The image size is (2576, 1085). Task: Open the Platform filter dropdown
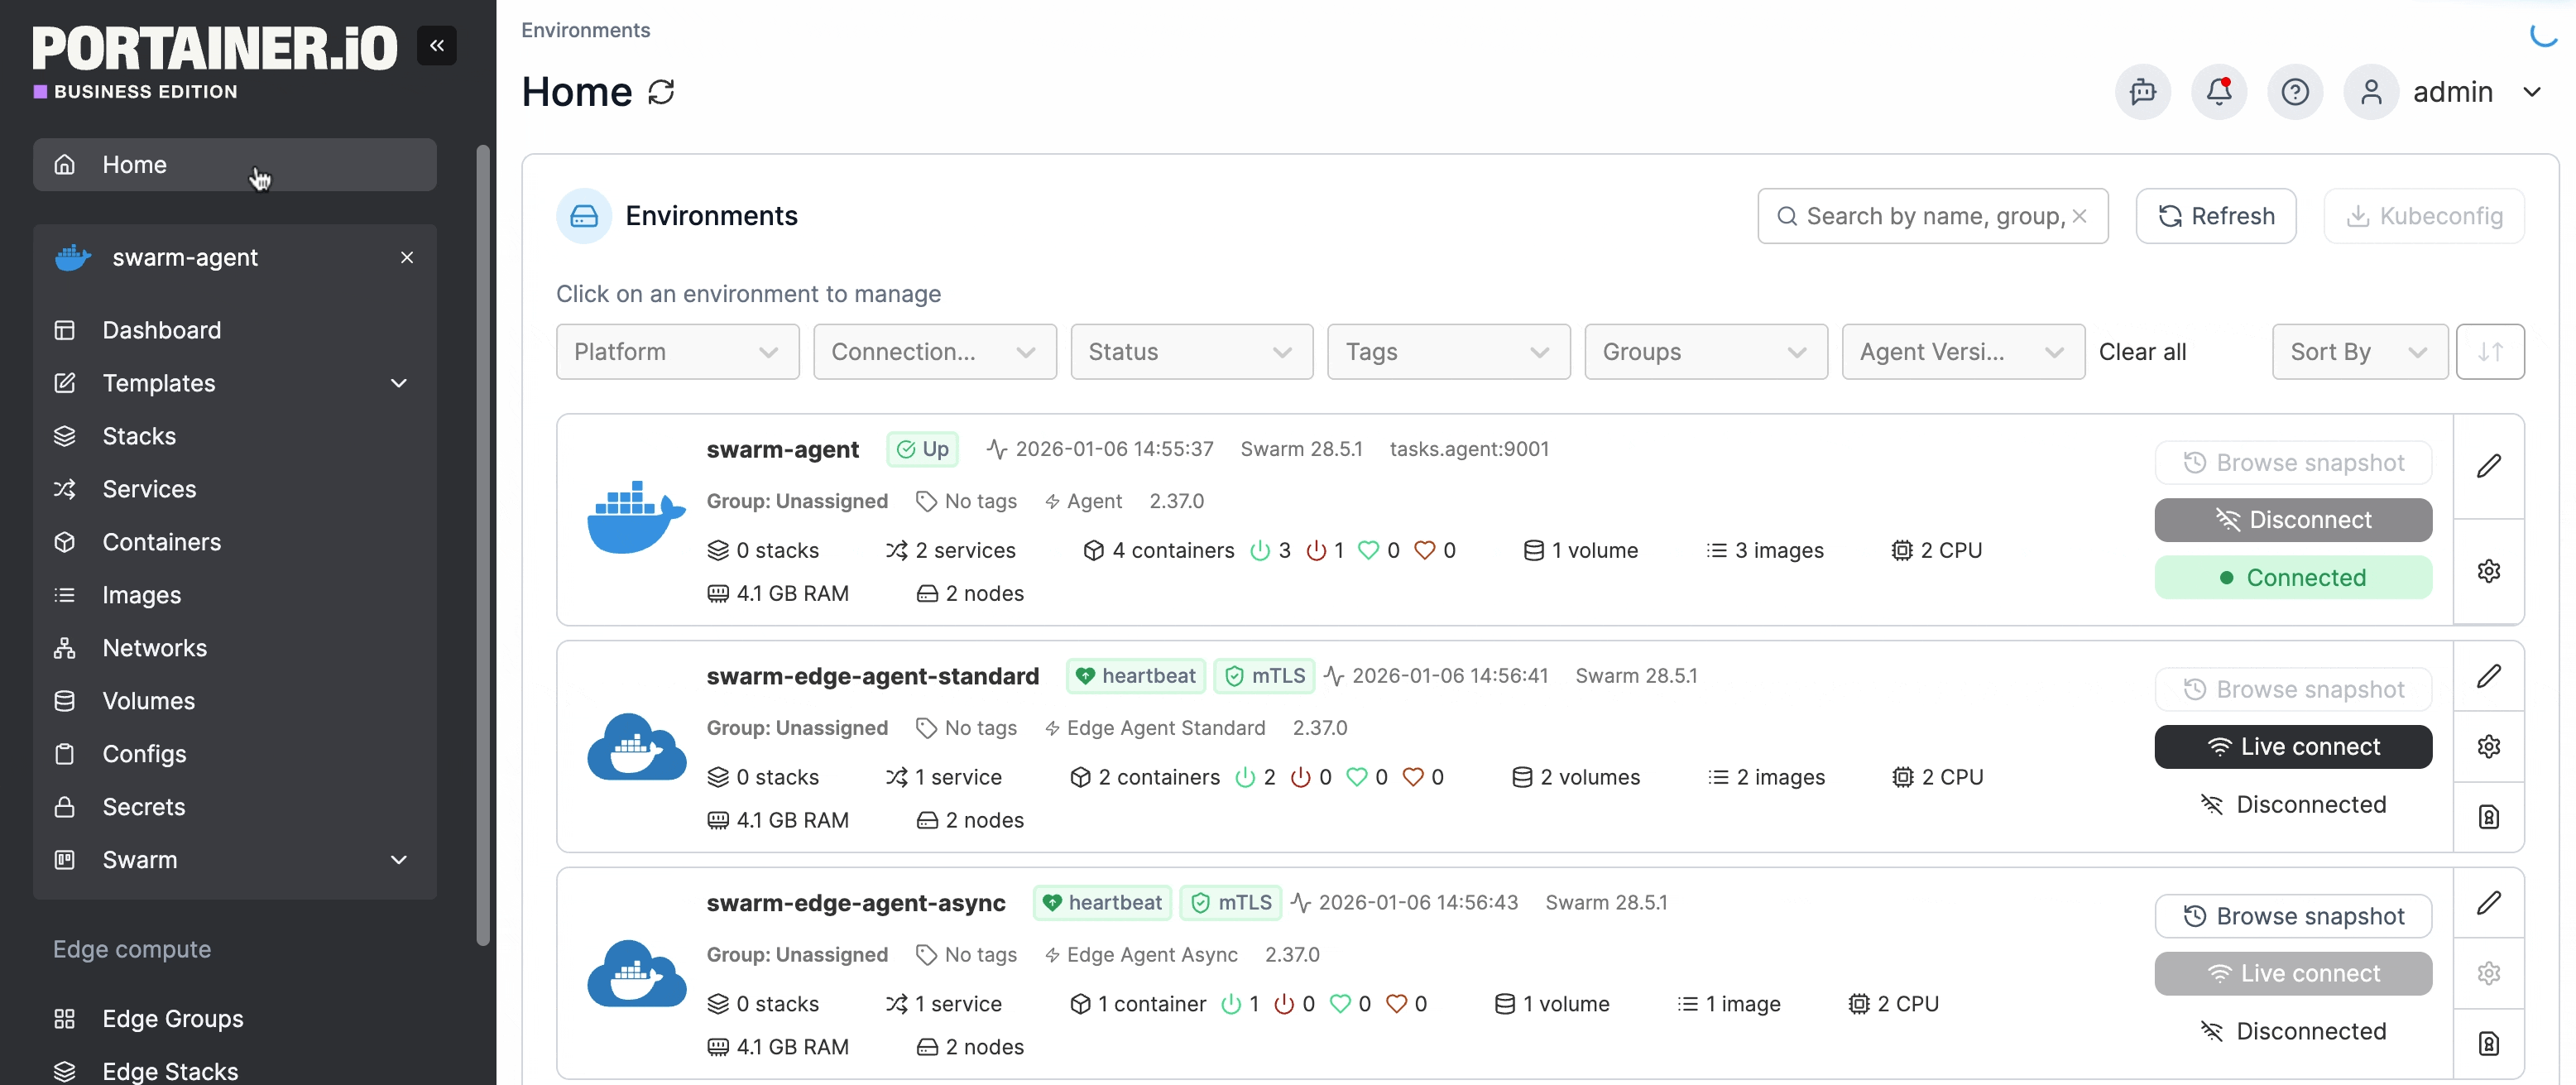(677, 352)
